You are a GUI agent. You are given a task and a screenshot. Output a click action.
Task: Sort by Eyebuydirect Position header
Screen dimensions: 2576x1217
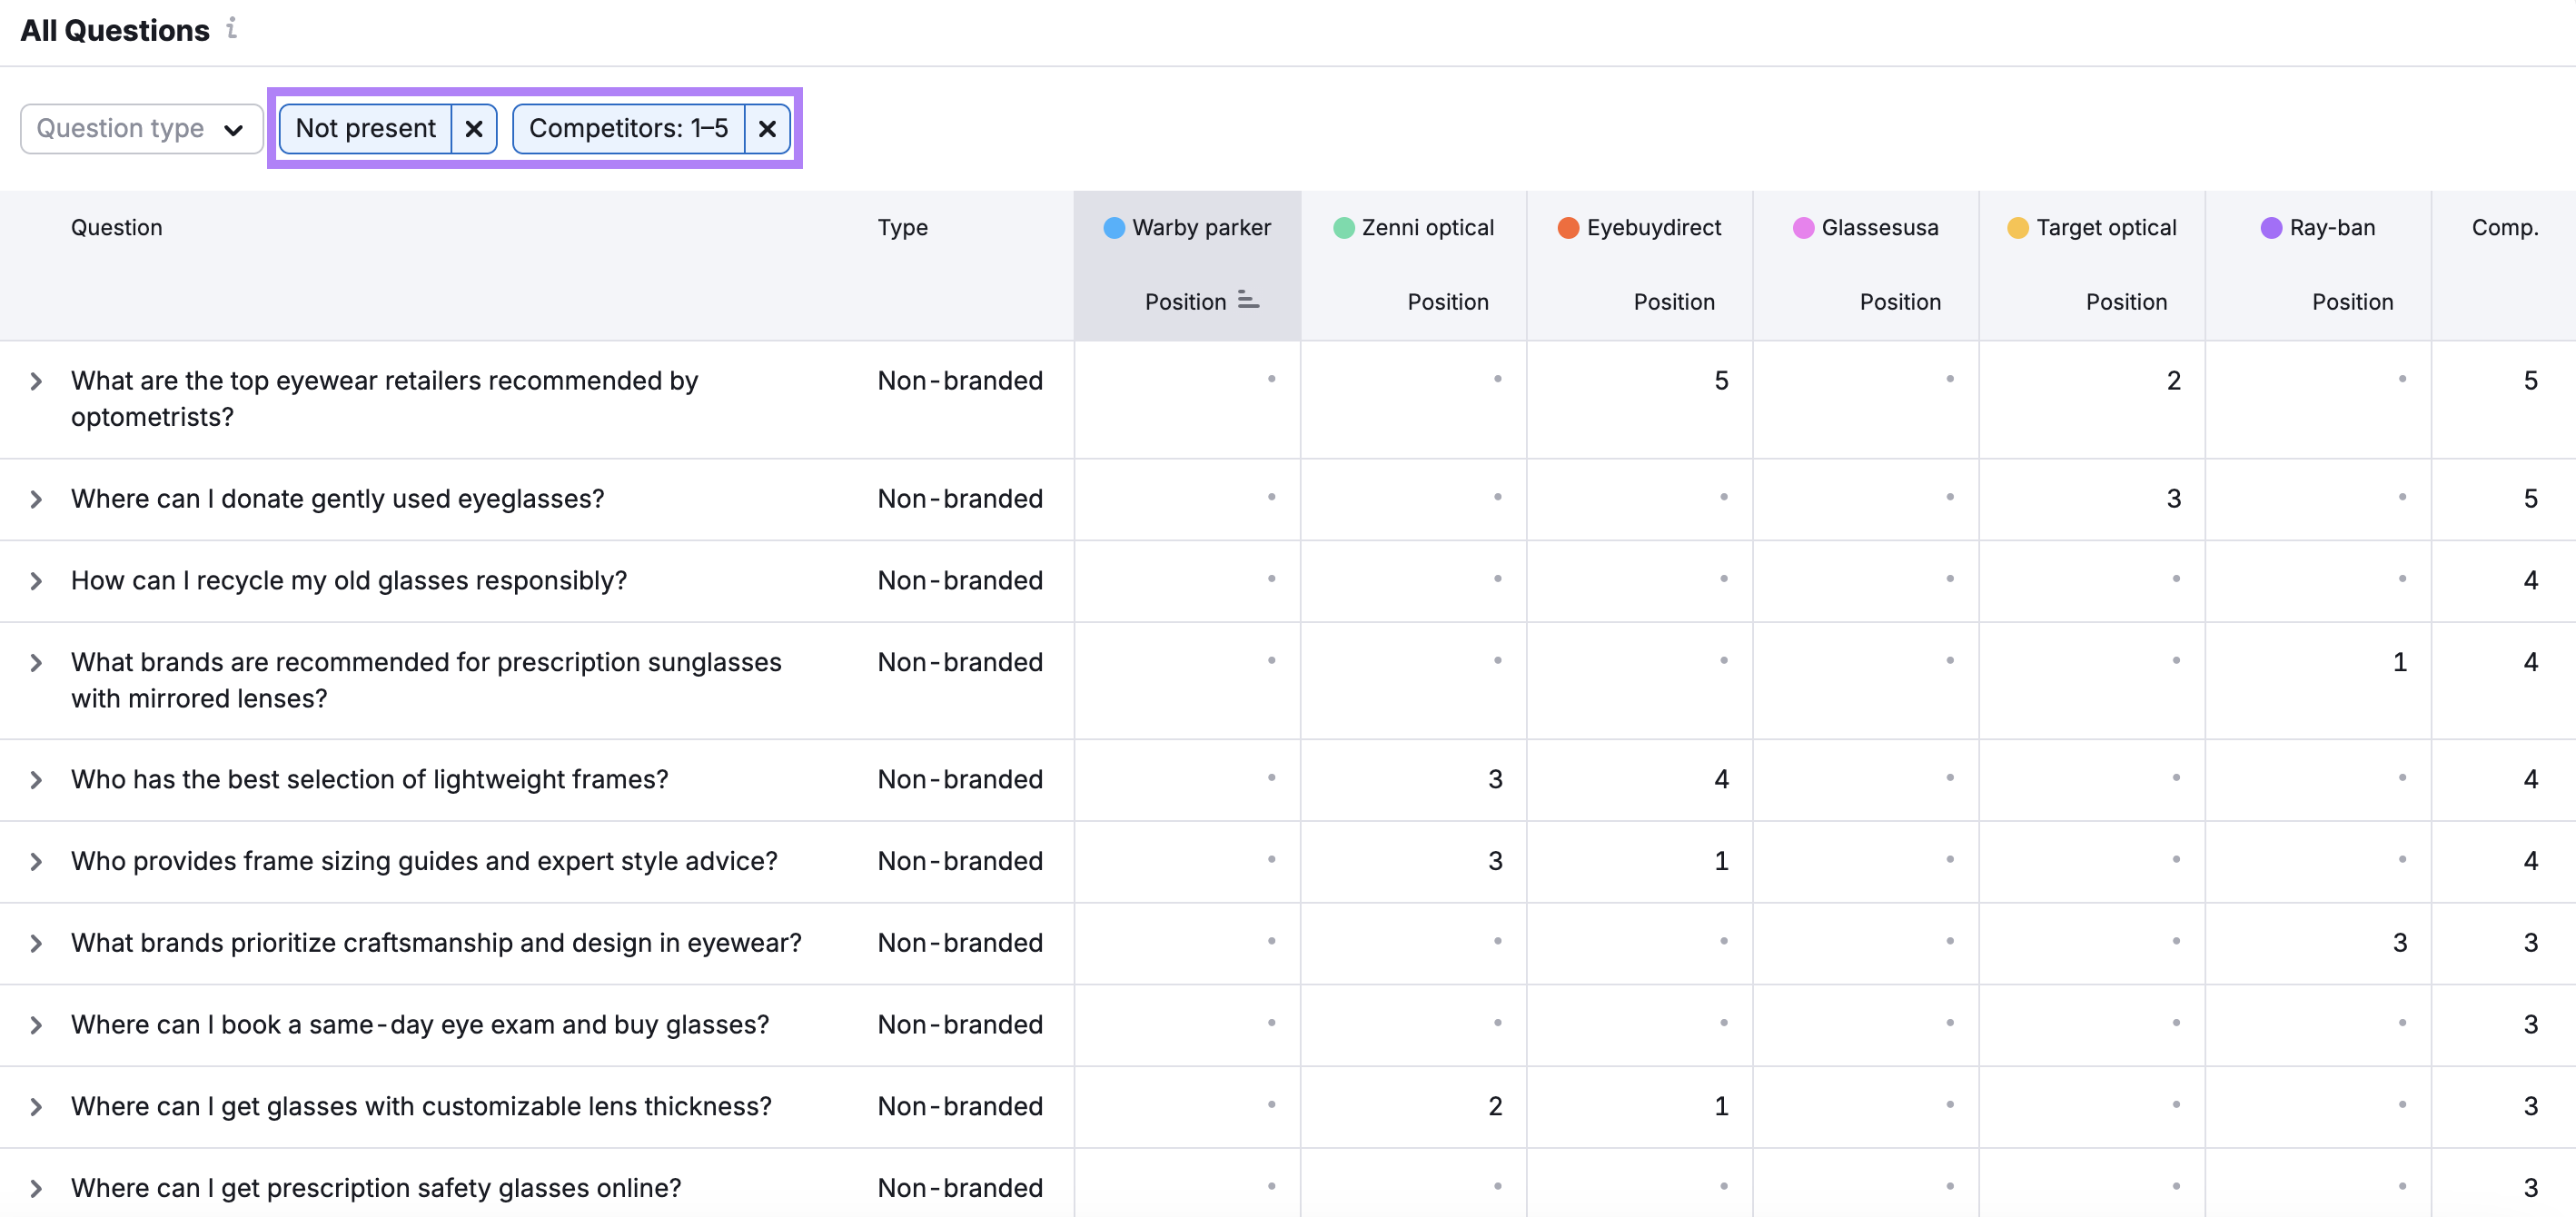coord(1673,302)
